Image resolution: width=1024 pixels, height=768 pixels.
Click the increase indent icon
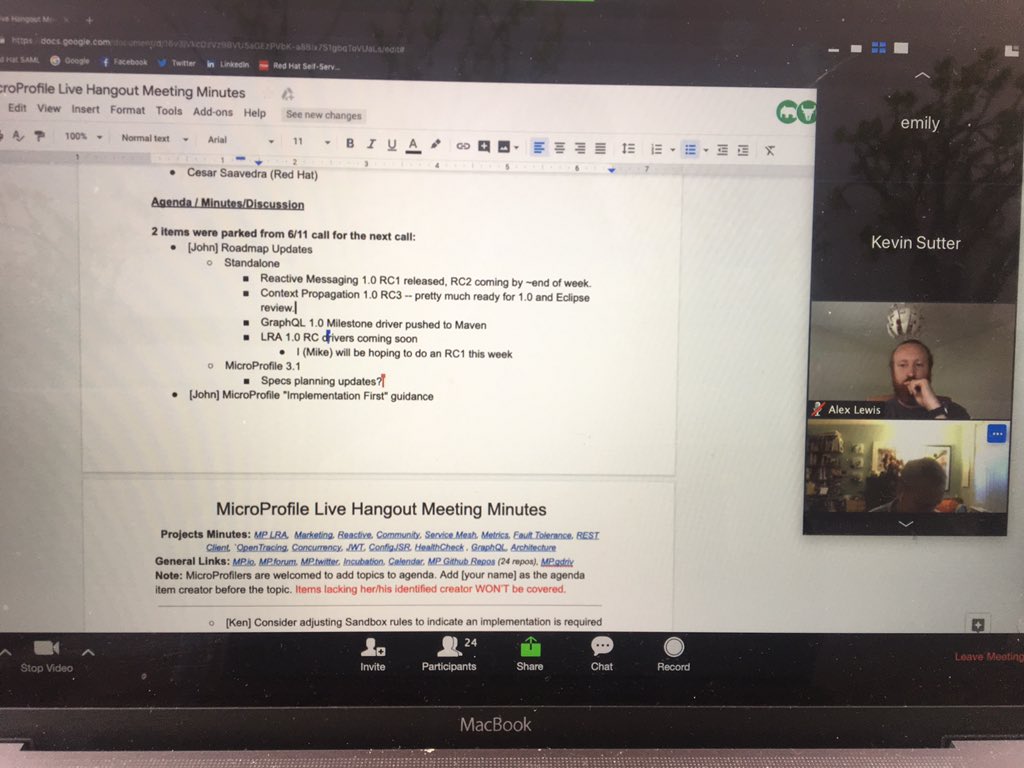(743, 151)
